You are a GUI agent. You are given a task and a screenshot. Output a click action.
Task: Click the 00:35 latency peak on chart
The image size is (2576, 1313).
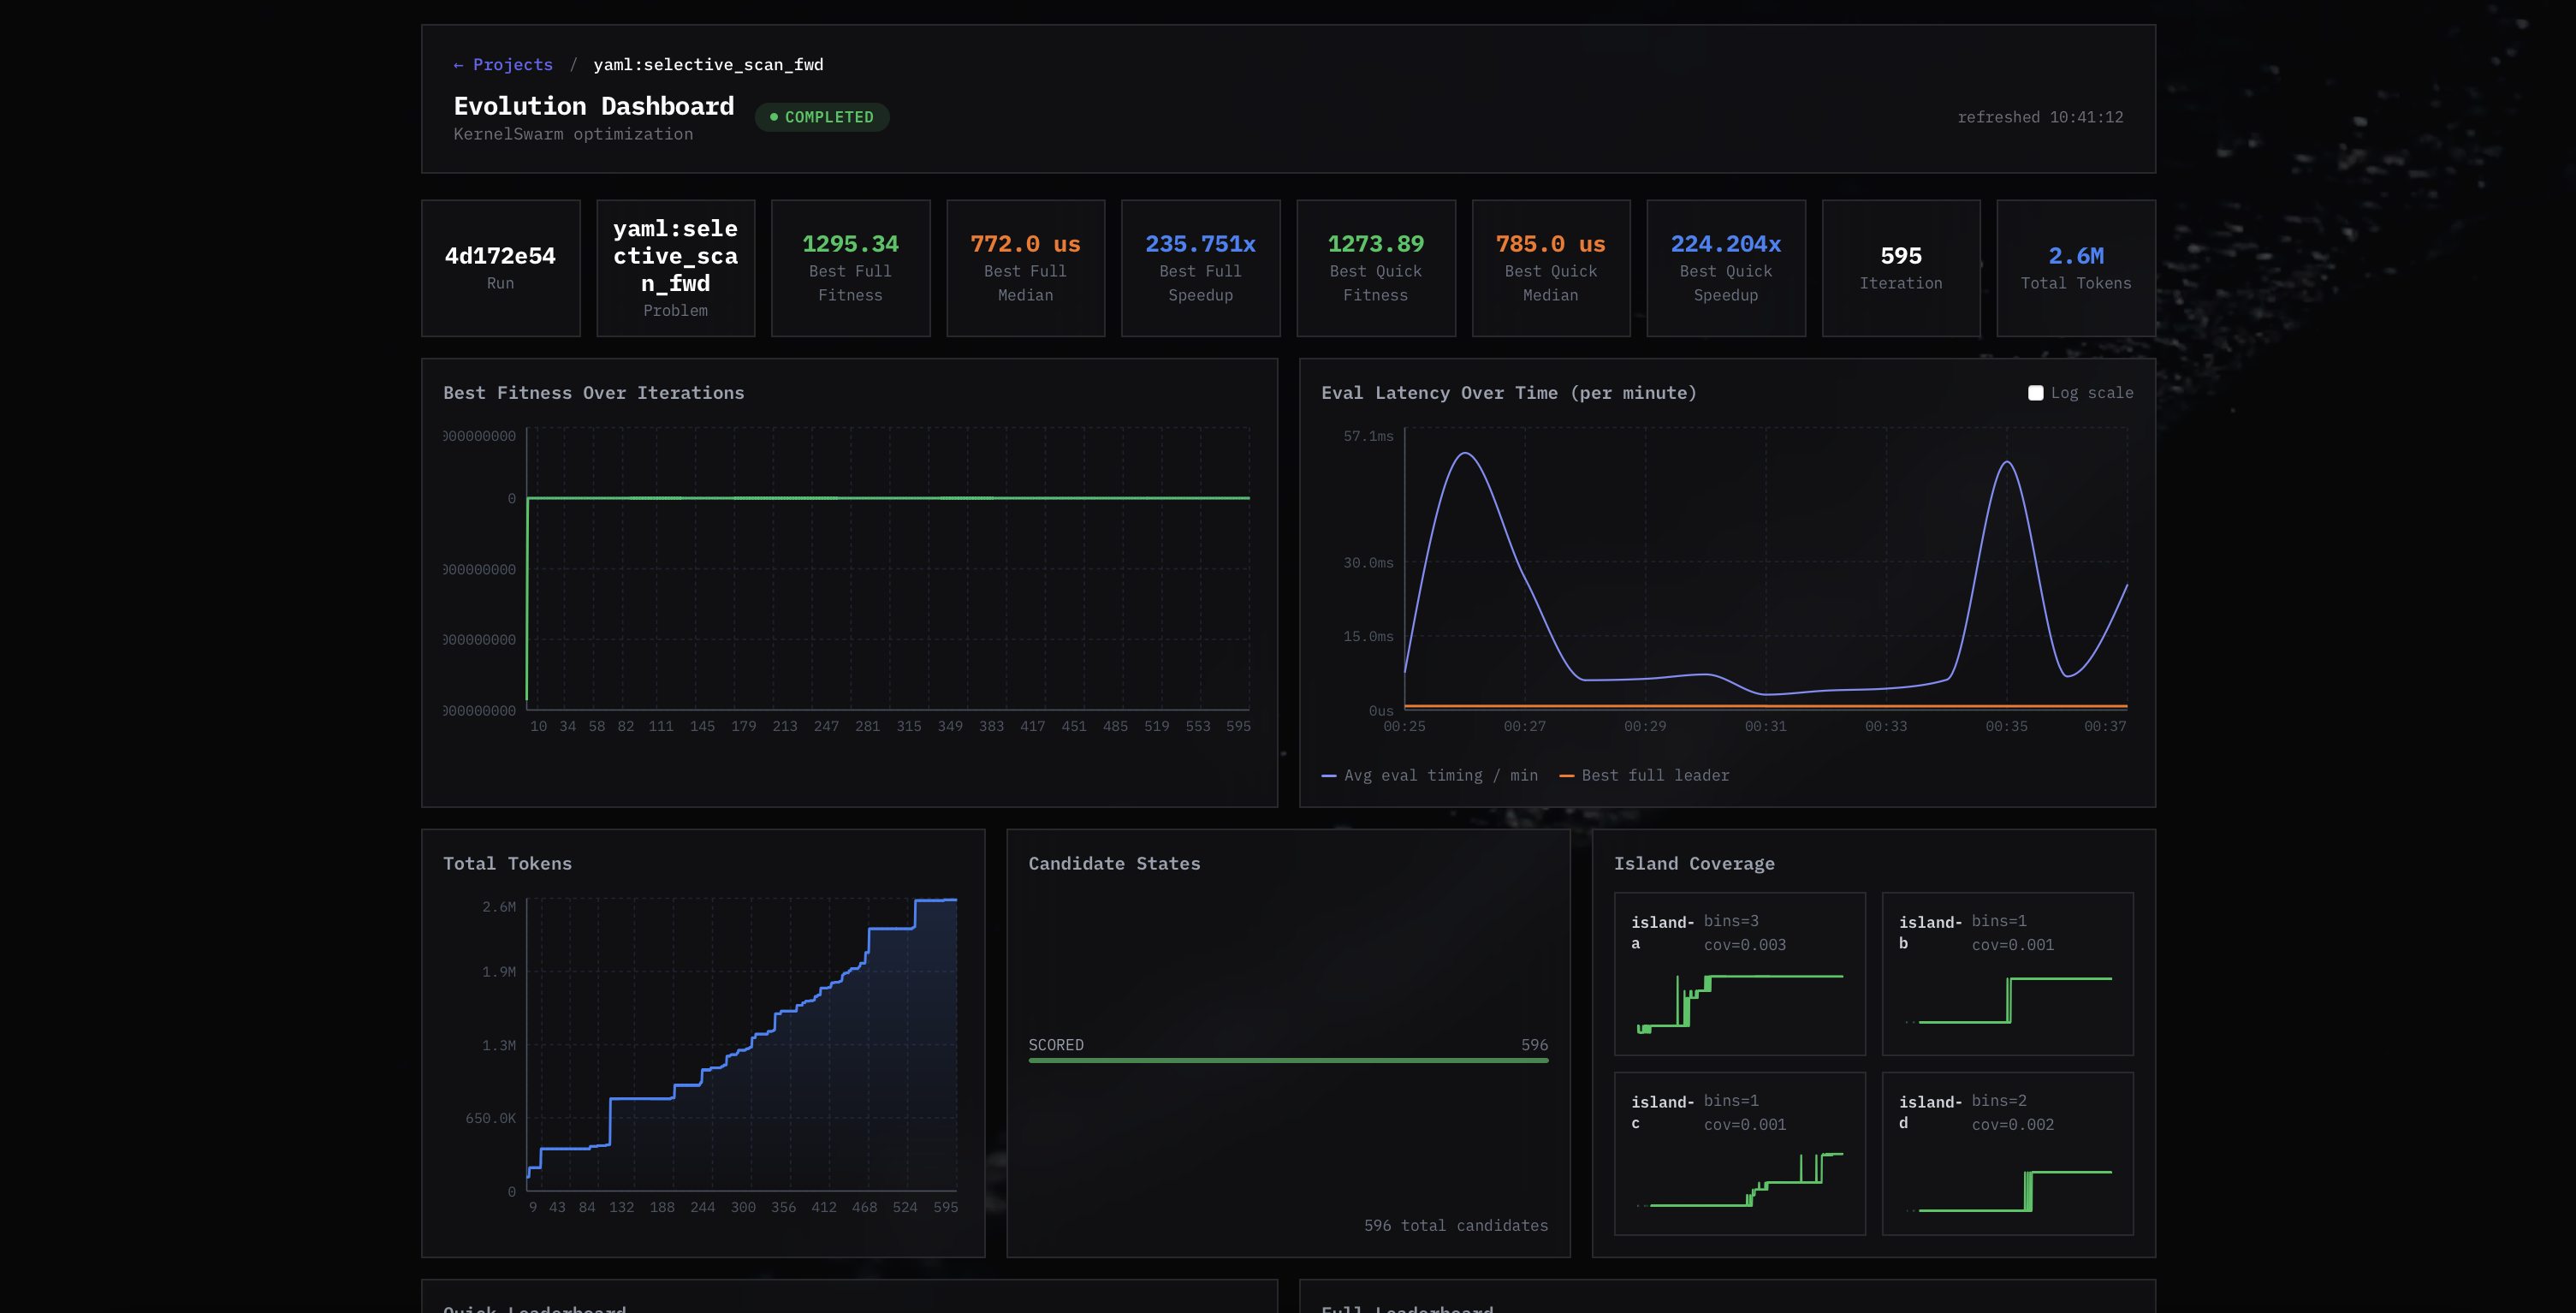pos(2007,462)
